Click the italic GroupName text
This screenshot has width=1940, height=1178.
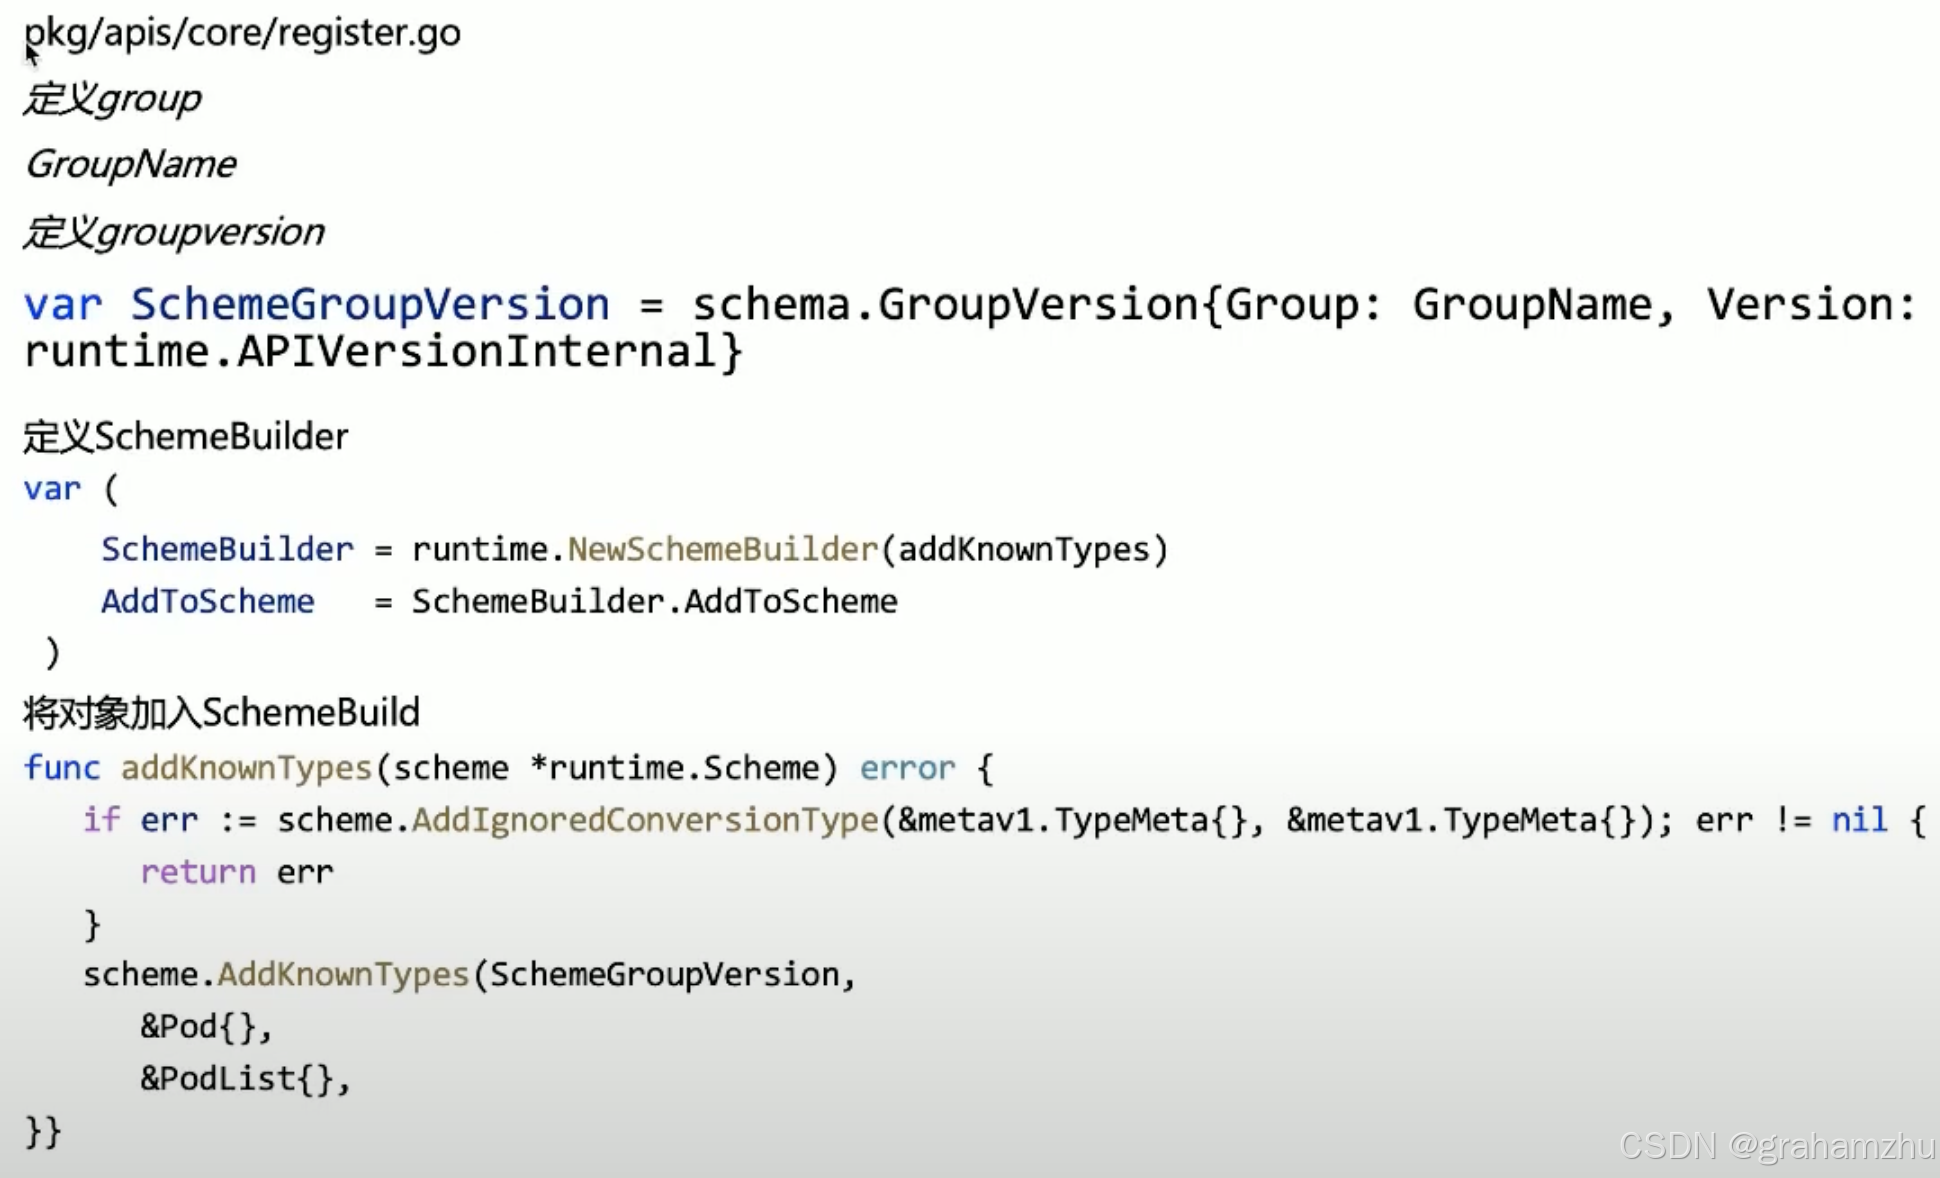tap(130, 164)
